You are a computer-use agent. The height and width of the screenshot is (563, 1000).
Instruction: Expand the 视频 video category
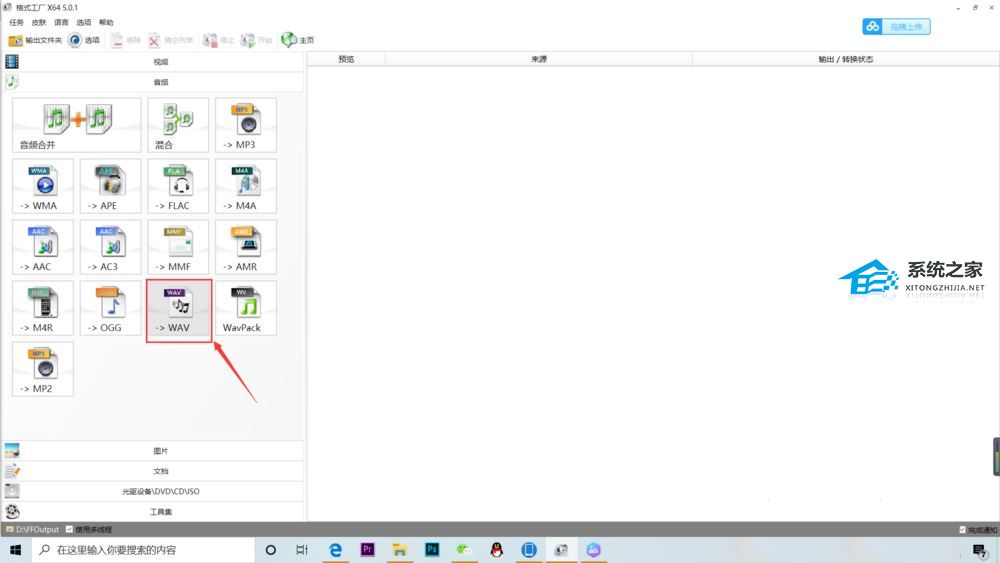pos(153,62)
